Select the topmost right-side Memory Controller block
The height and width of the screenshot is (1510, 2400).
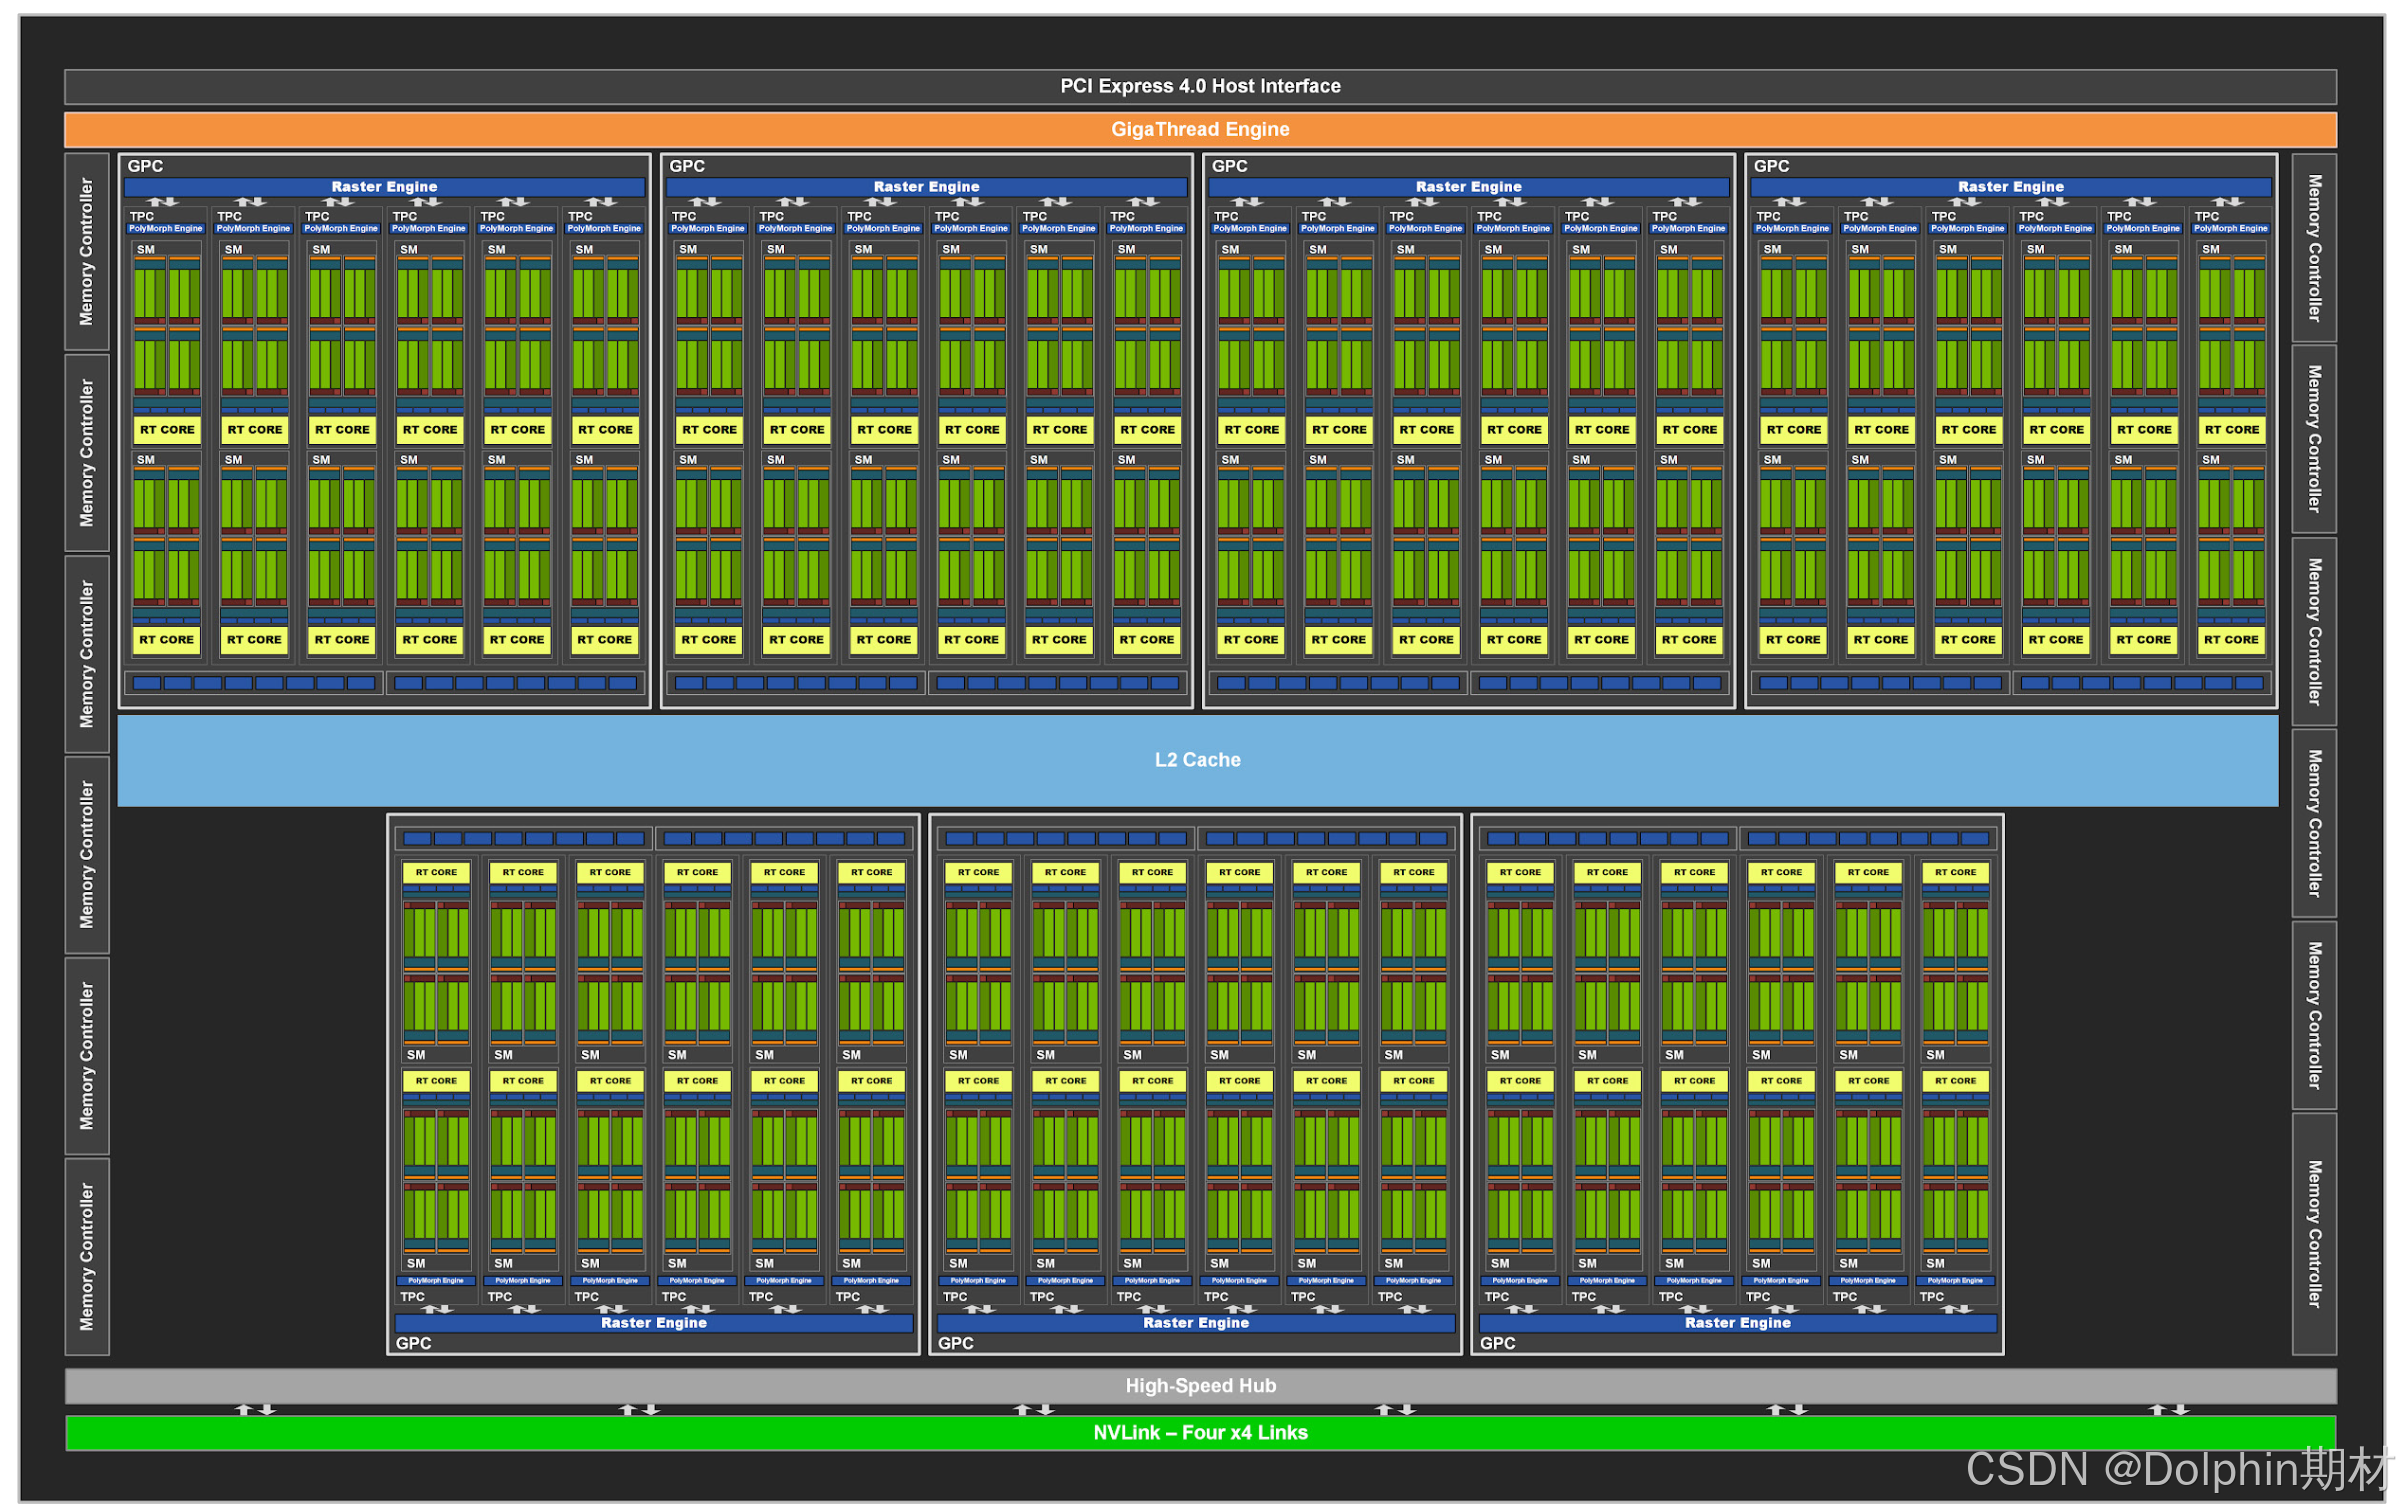[x=2313, y=247]
